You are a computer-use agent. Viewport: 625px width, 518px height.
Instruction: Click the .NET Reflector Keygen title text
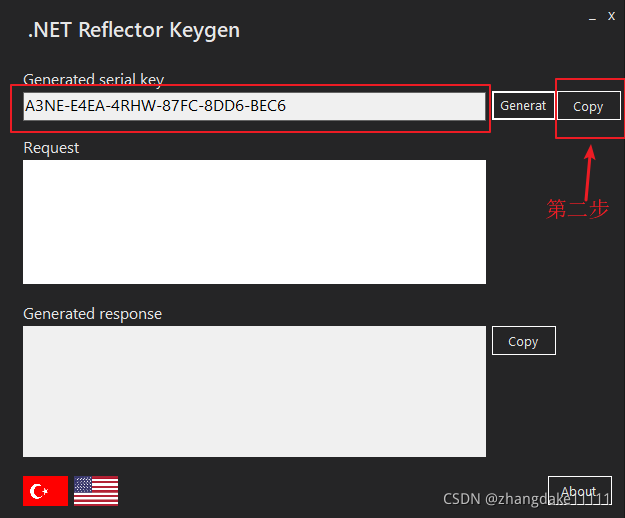tap(134, 30)
